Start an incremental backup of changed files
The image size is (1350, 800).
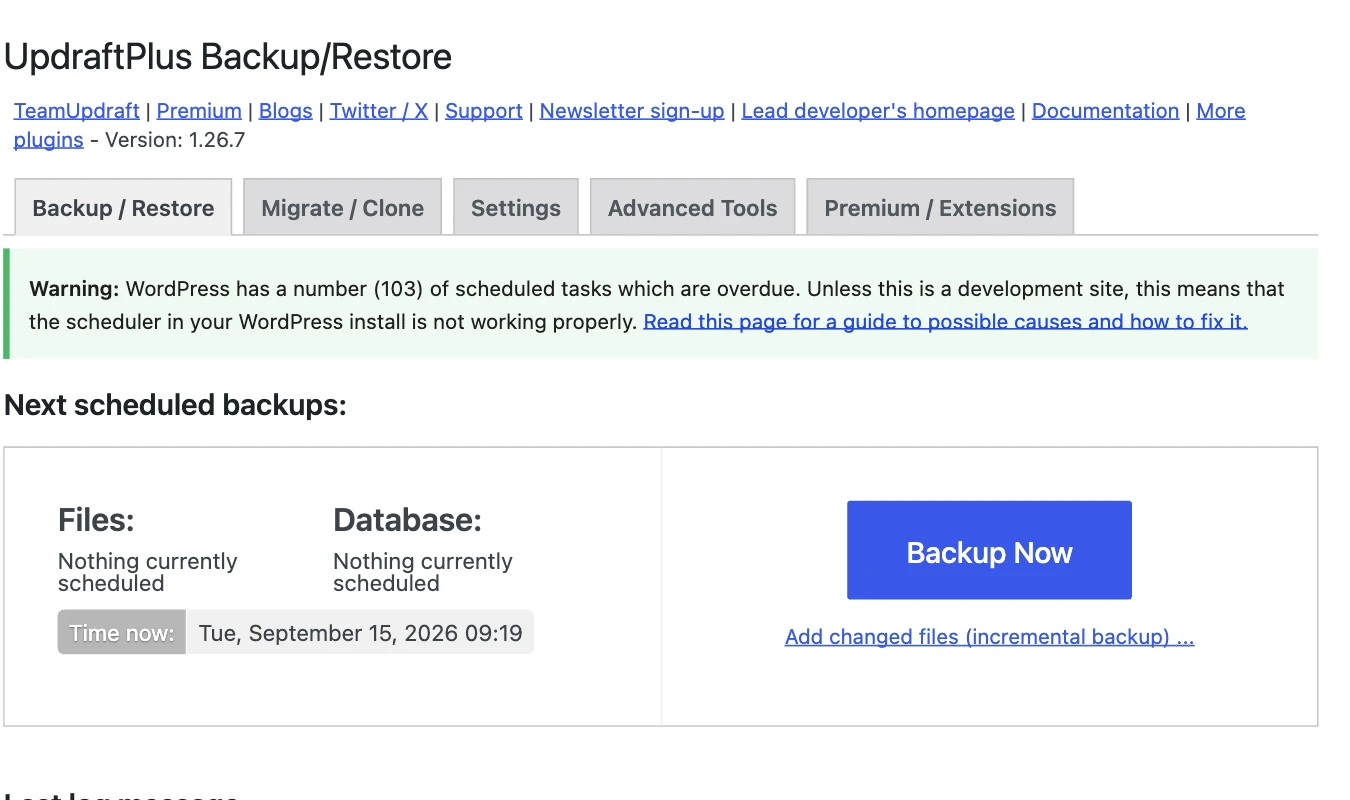(x=989, y=637)
